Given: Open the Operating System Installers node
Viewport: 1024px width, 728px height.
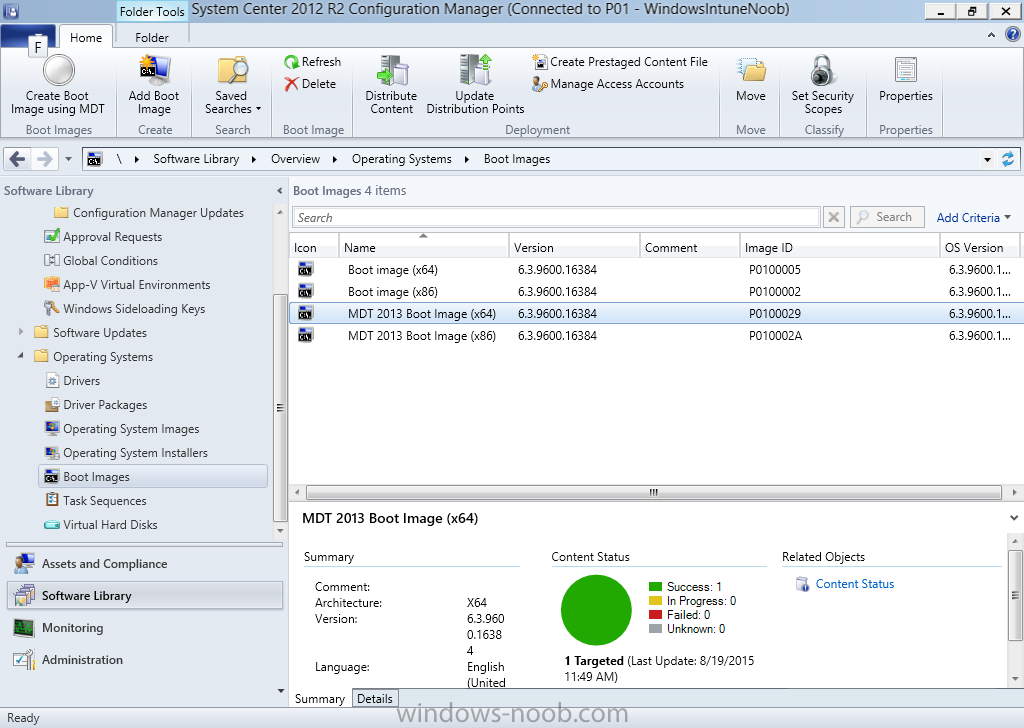Looking at the screenshot, I should (135, 453).
